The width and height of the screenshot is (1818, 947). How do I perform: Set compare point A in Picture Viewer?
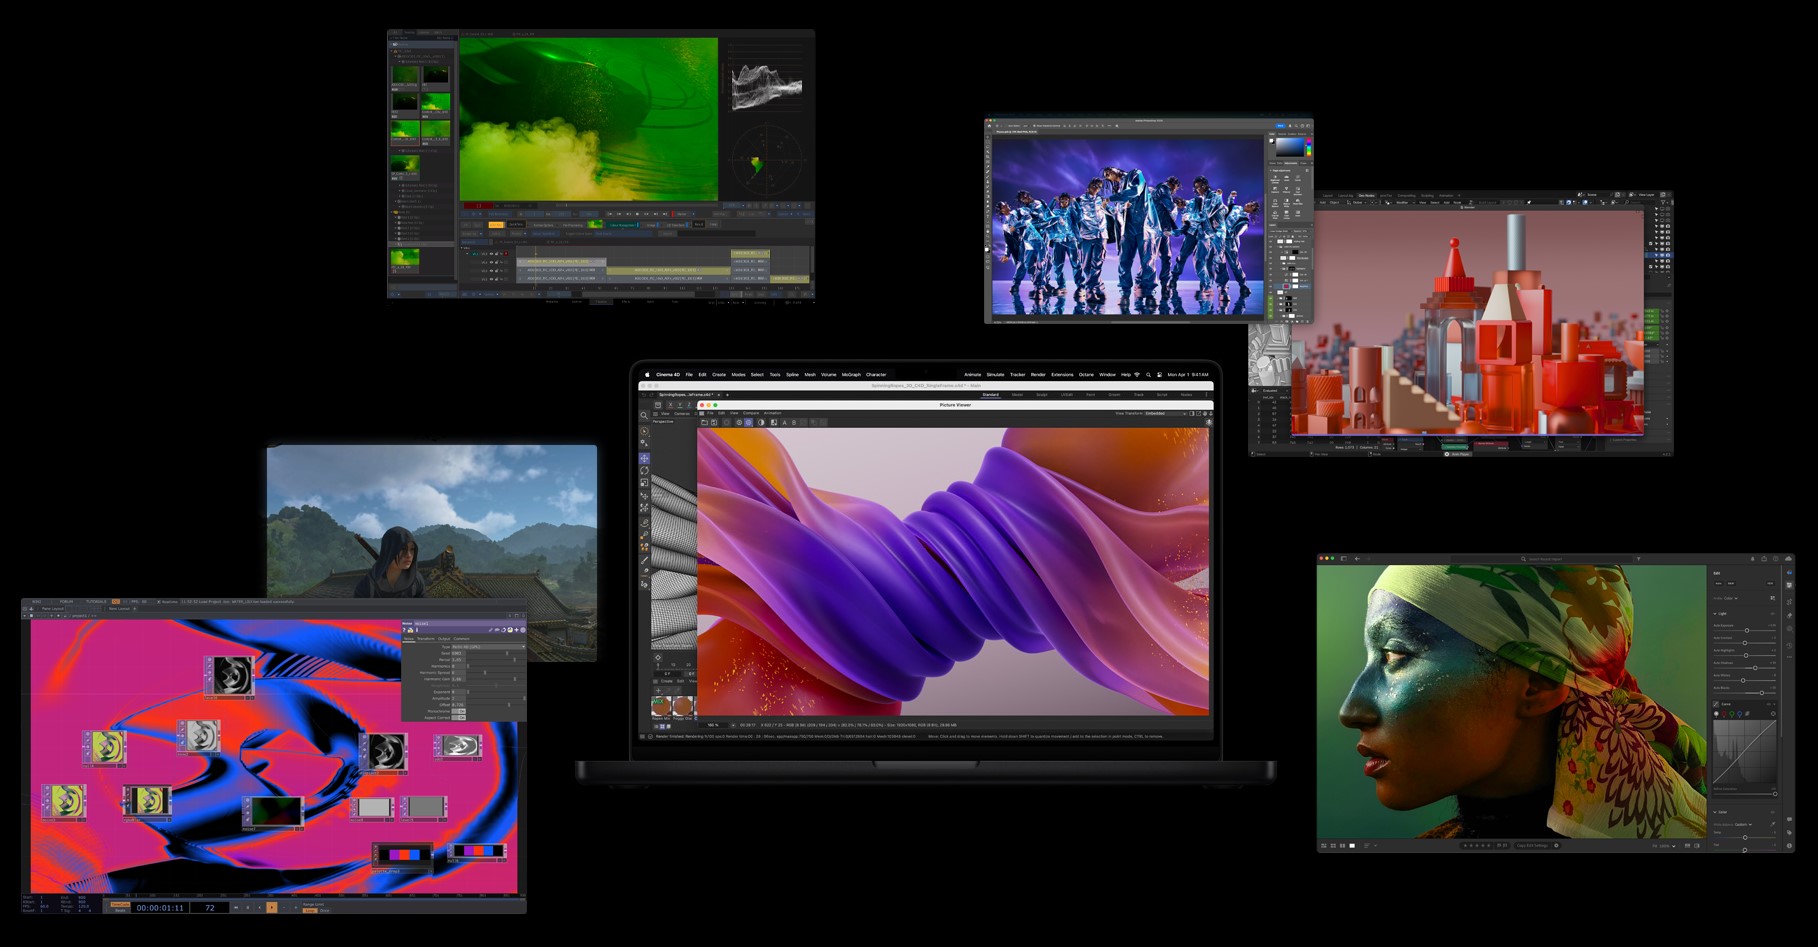click(x=784, y=422)
